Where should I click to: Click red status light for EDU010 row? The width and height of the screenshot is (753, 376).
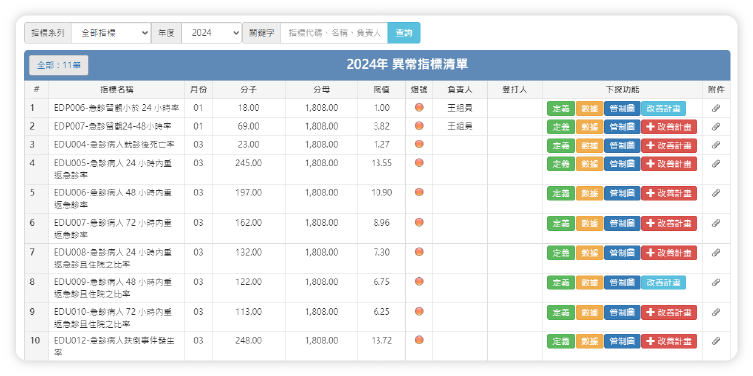[x=419, y=311]
